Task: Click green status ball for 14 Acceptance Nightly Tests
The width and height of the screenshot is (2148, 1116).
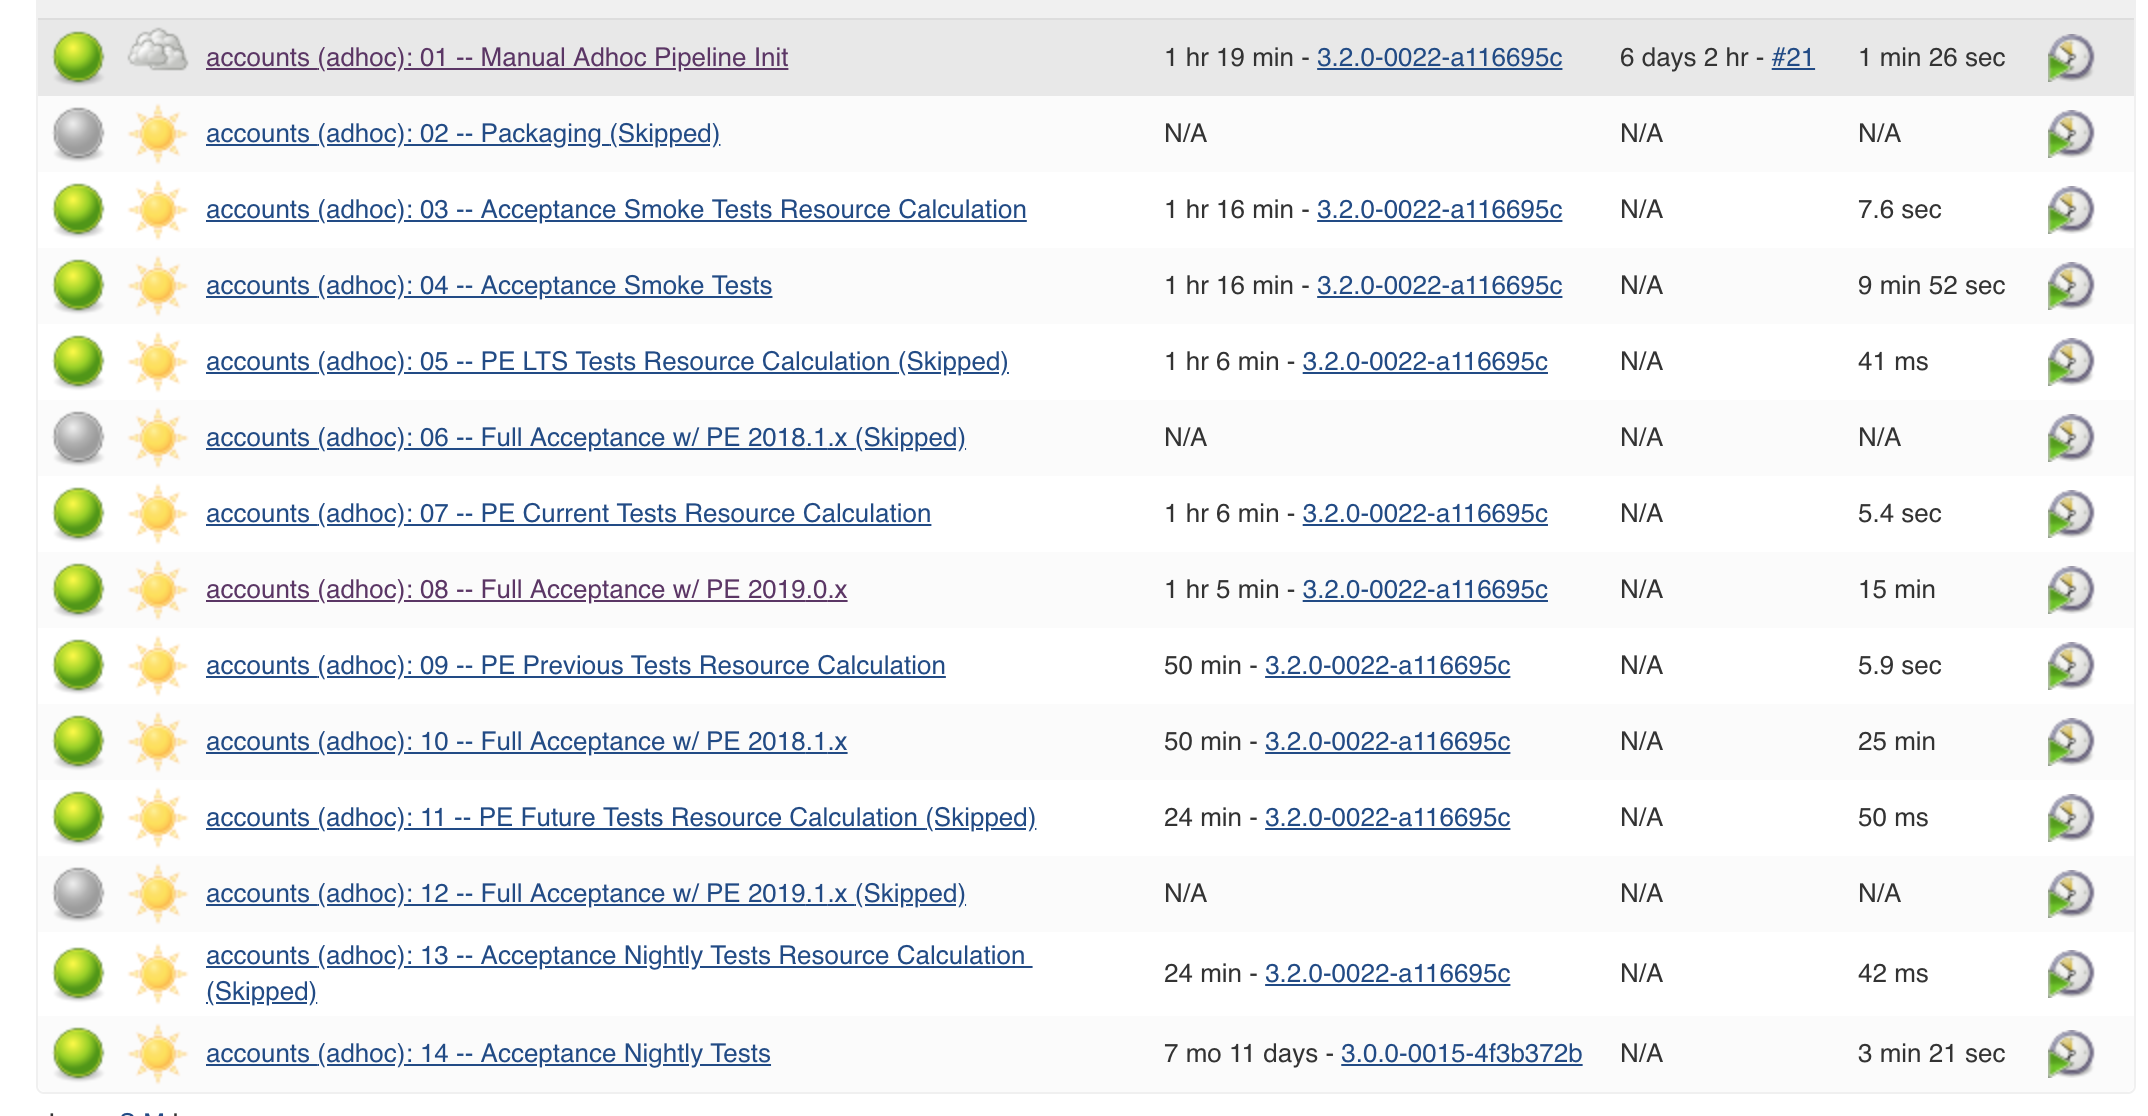Action: coord(78,1054)
